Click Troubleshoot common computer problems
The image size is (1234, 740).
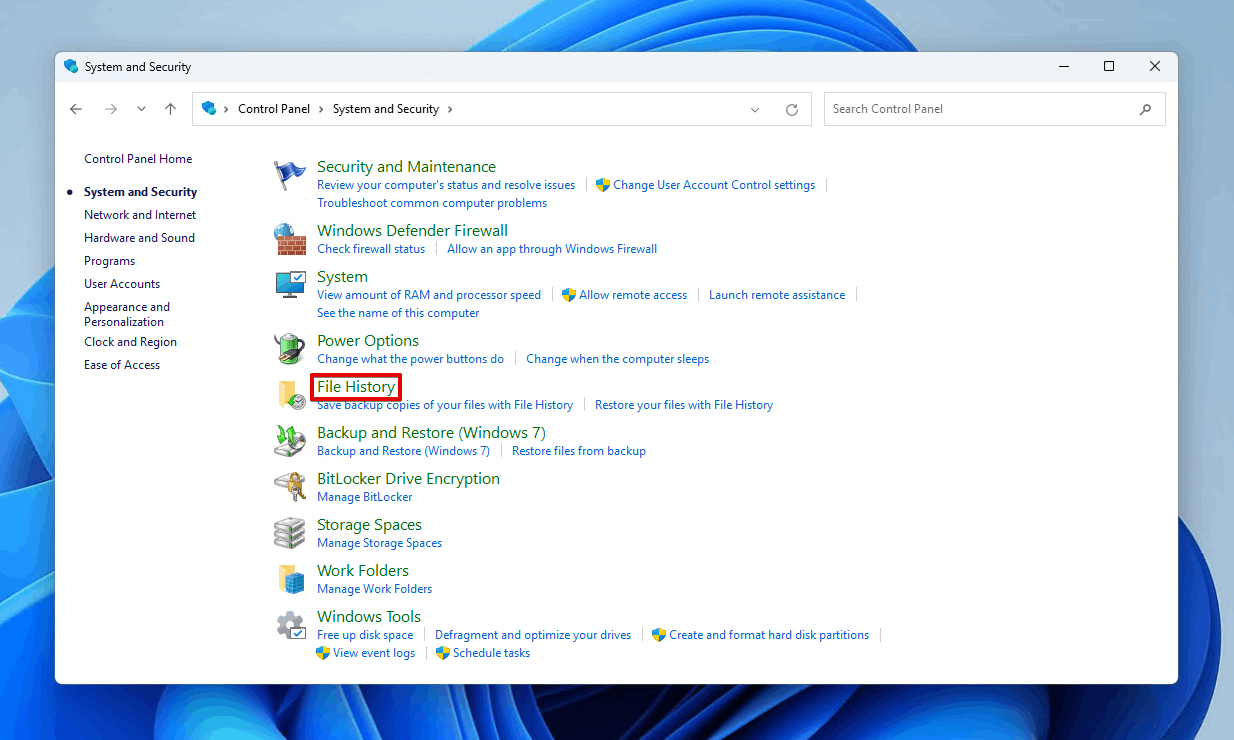(432, 203)
